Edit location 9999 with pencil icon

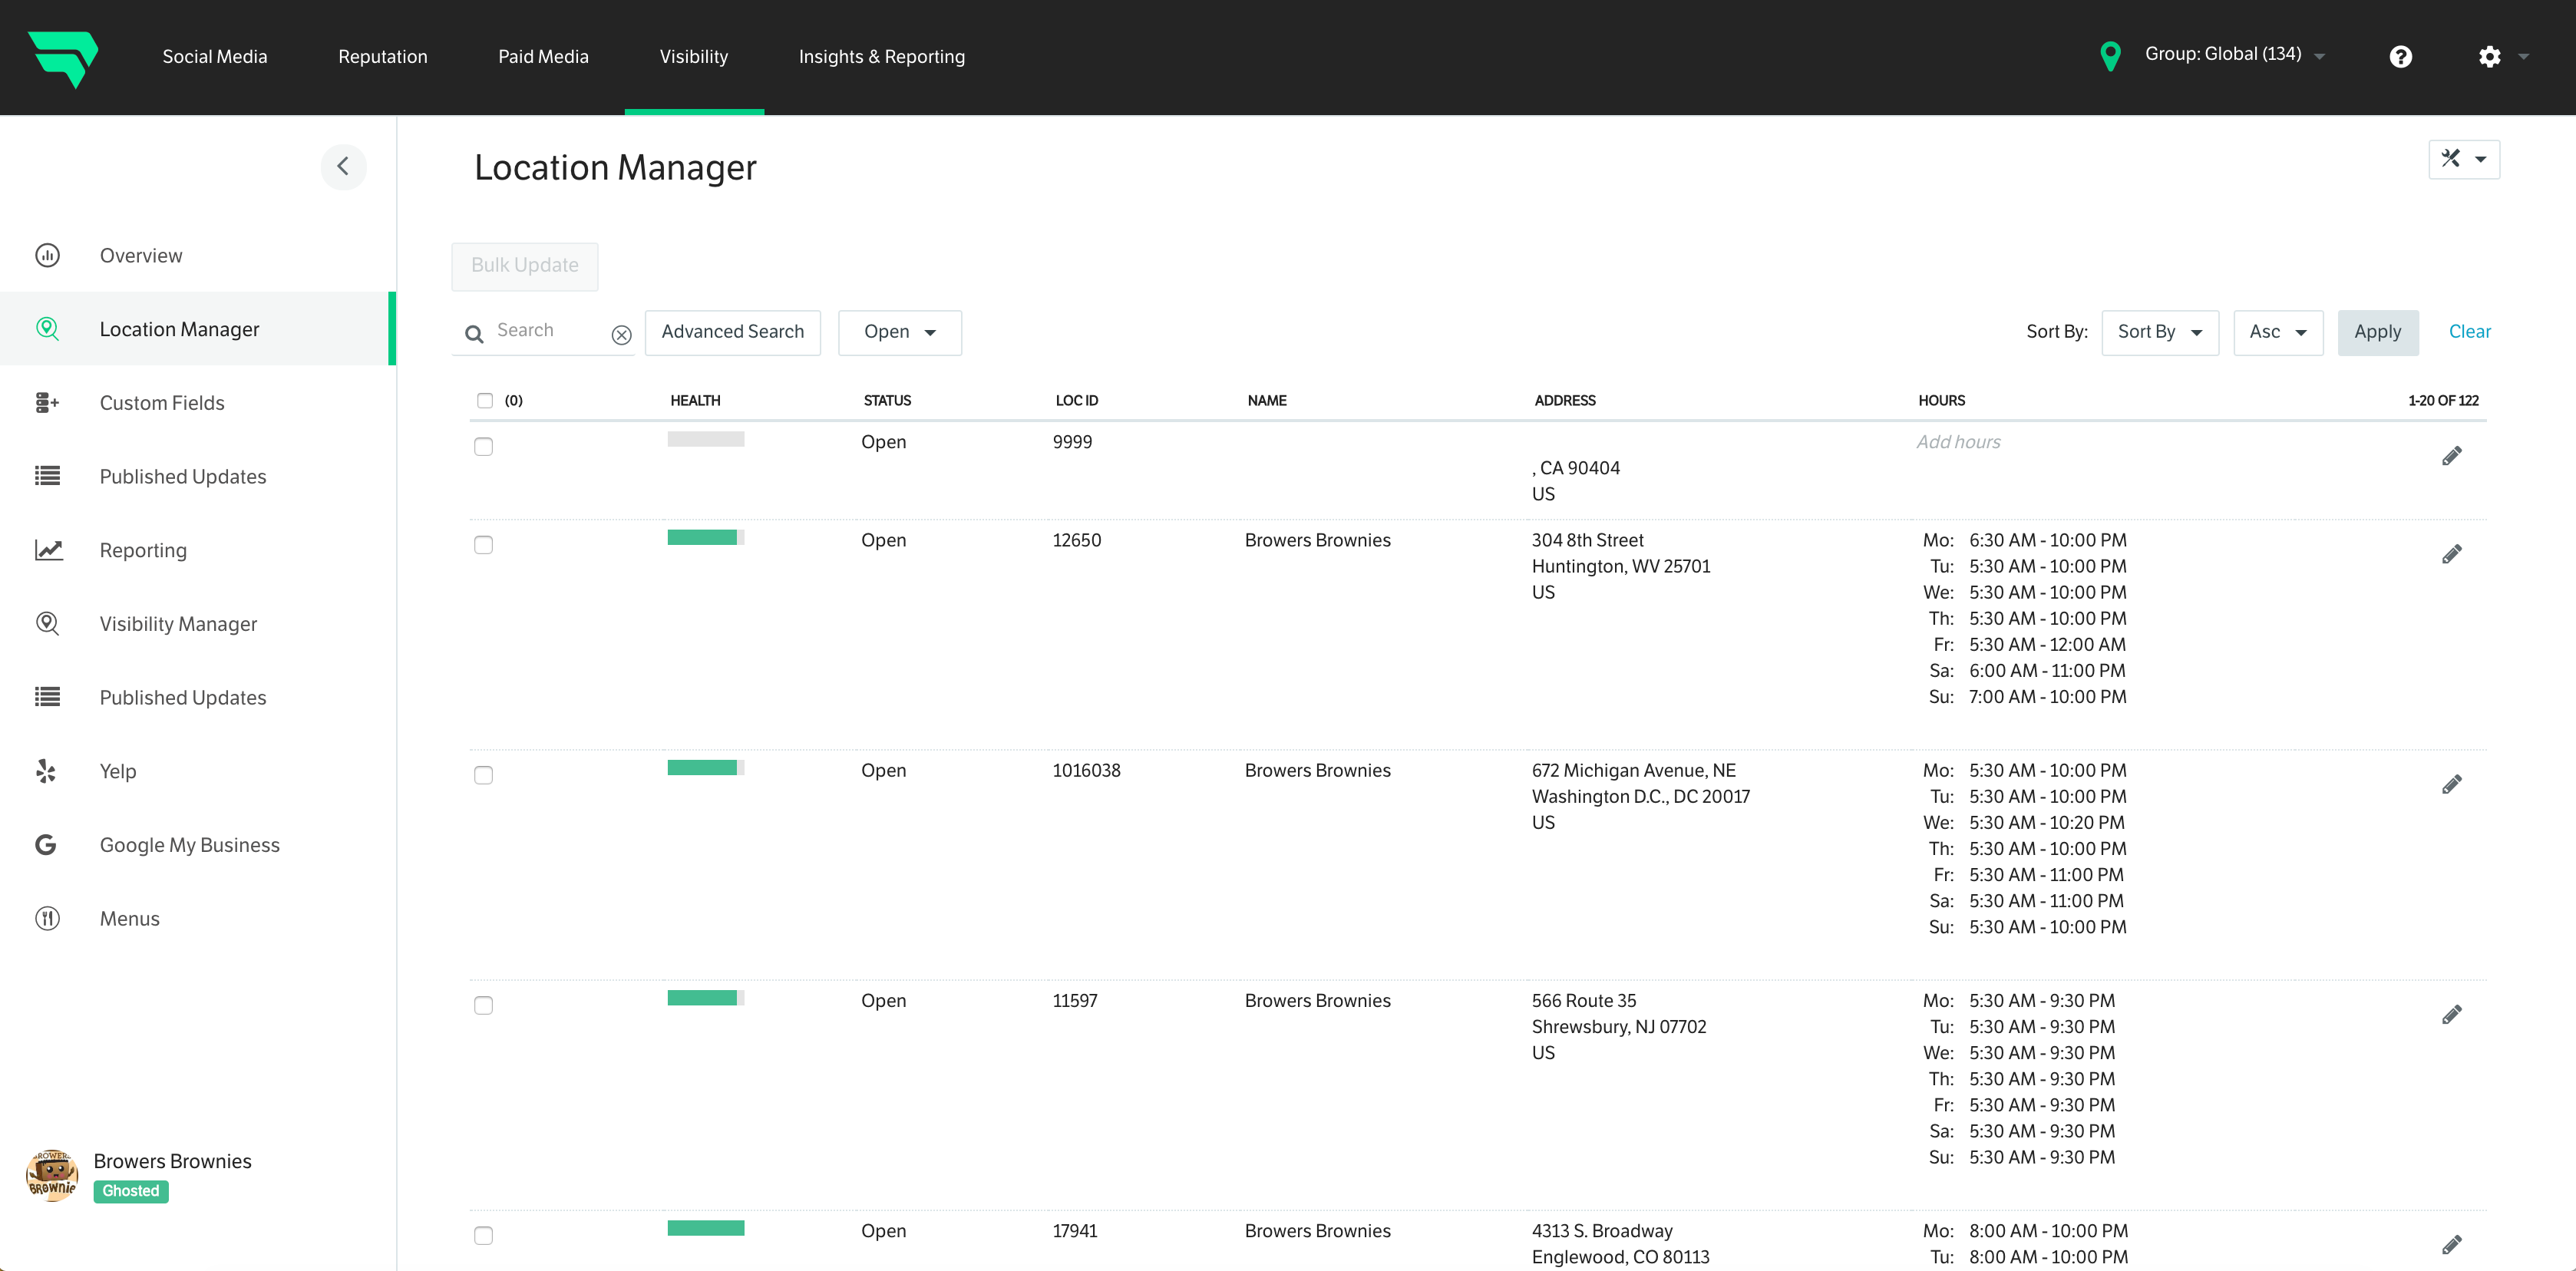pos(2451,456)
